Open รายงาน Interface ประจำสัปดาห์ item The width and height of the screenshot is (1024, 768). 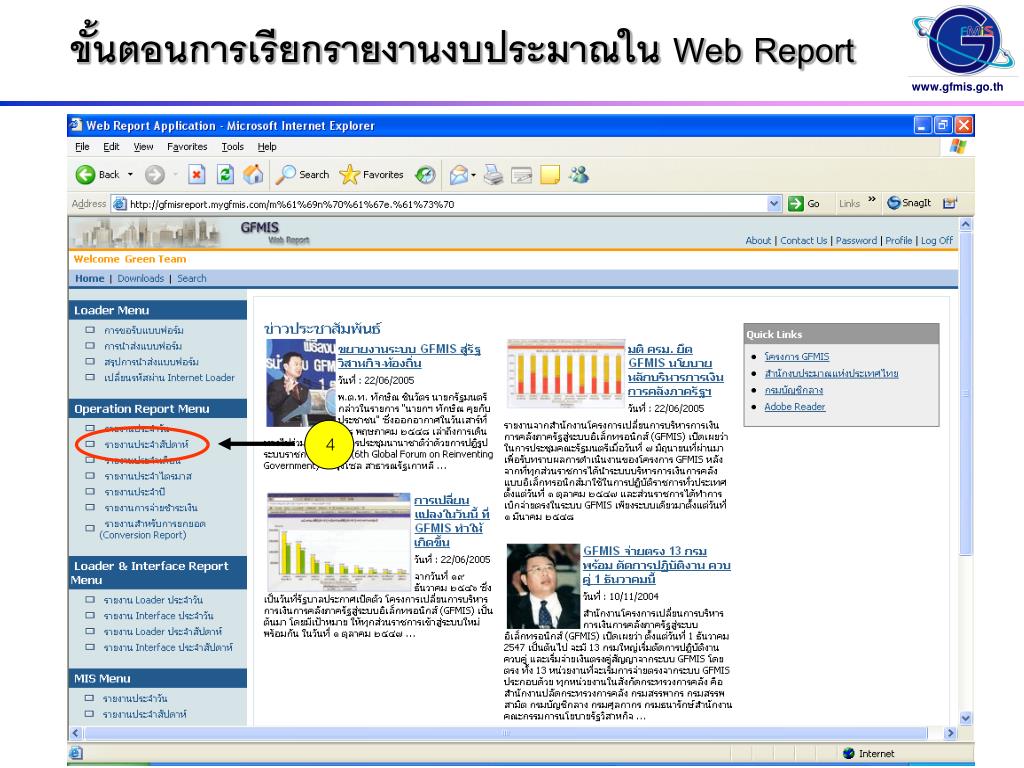pyautogui.click(x=168, y=647)
